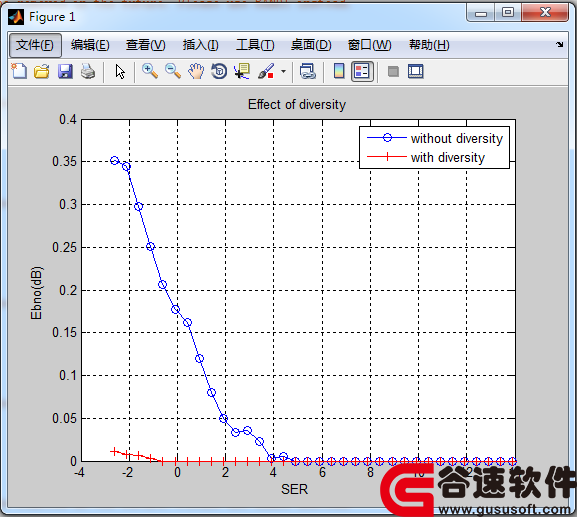Select the Rotate 3D tool
Viewport: 577px width, 517px height.
(219, 71)
